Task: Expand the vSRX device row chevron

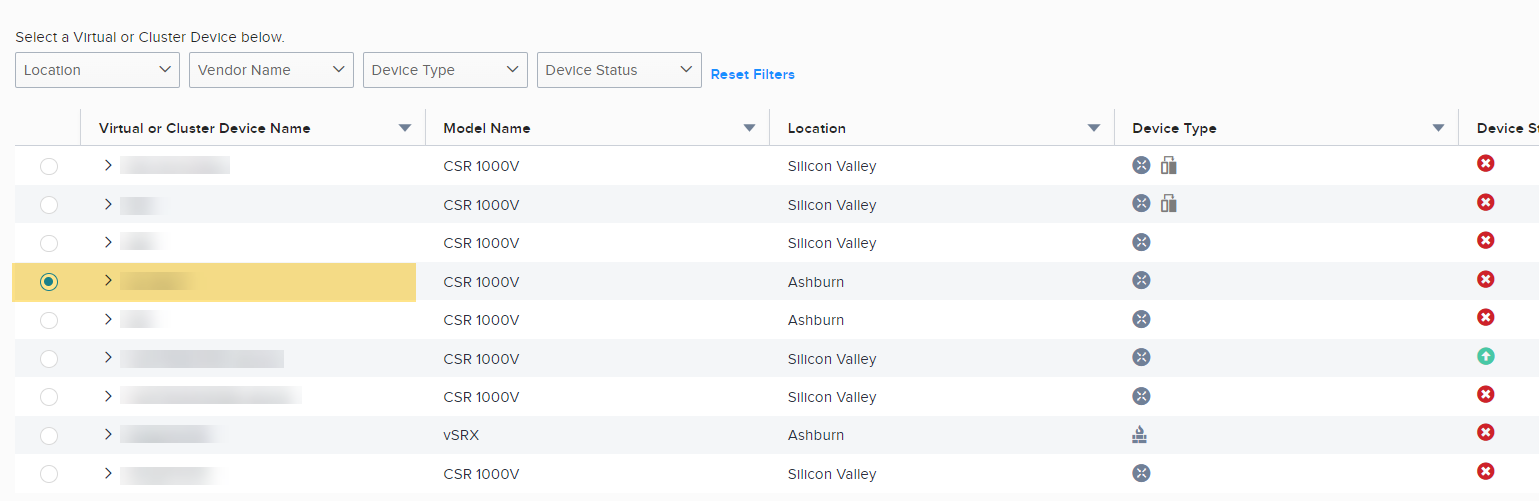Action: (x=108, y=434)
